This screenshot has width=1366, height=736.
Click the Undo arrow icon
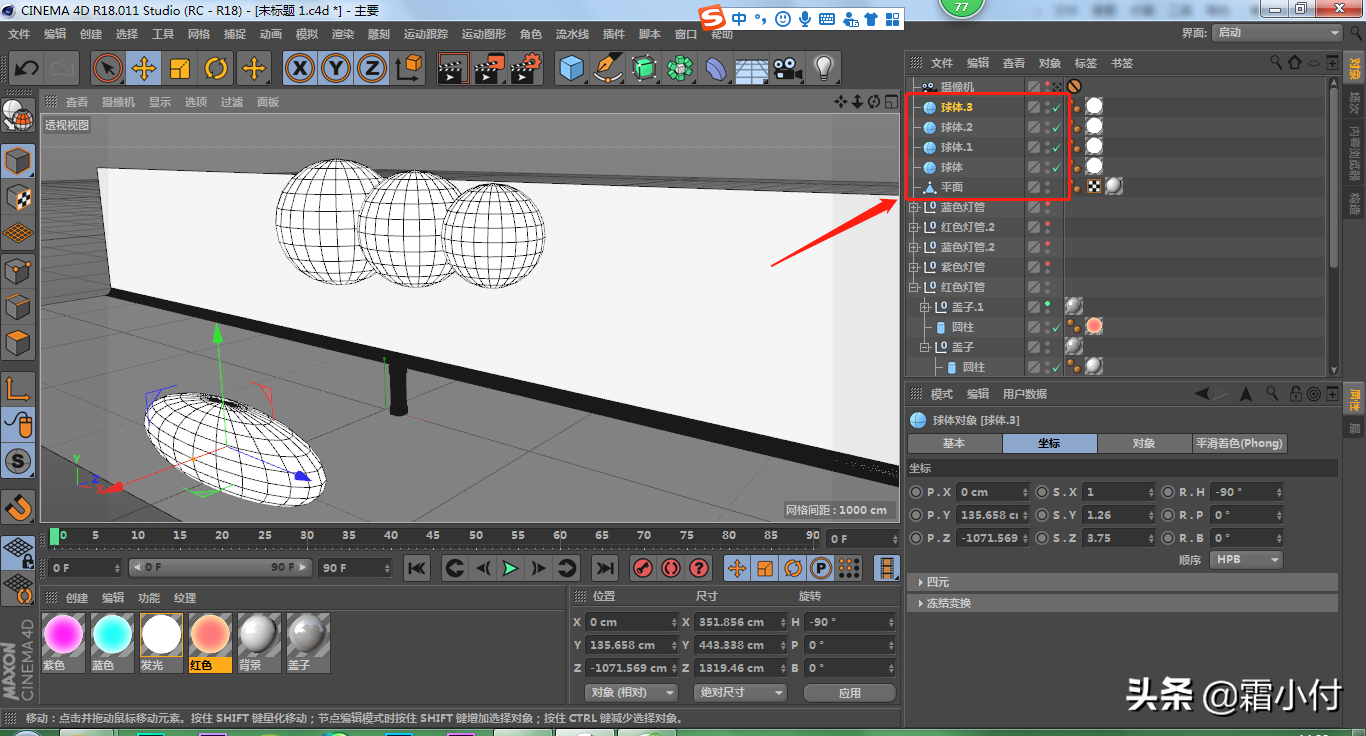[x=27, y=69]
